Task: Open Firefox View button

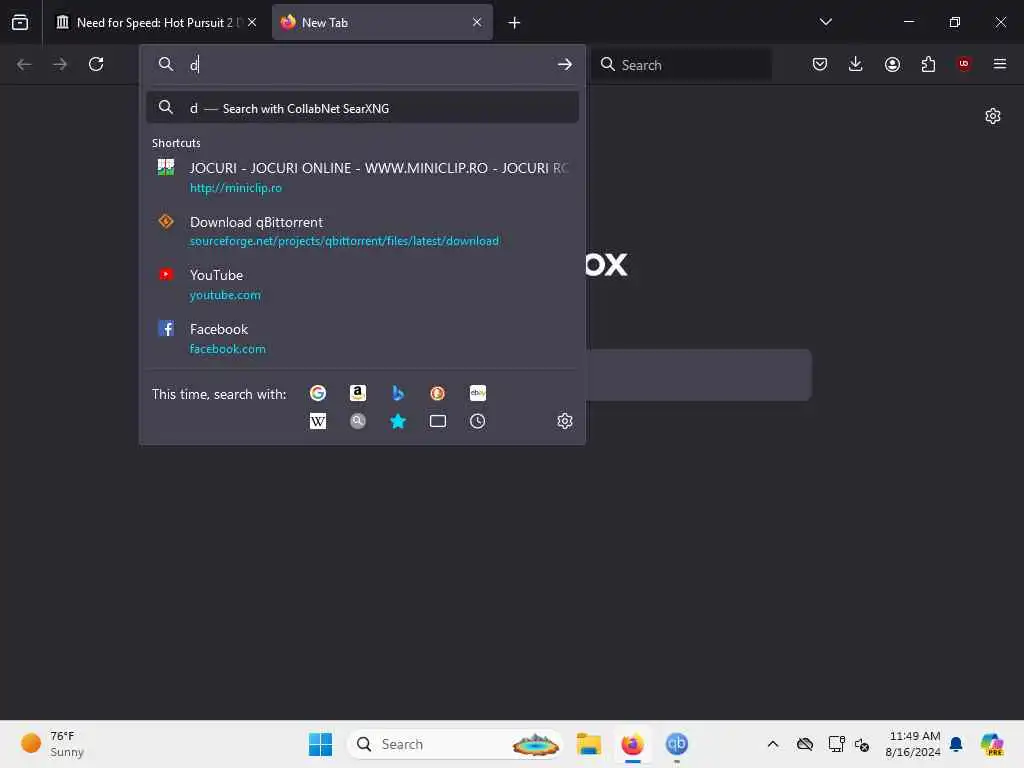Action: [20, 22]
